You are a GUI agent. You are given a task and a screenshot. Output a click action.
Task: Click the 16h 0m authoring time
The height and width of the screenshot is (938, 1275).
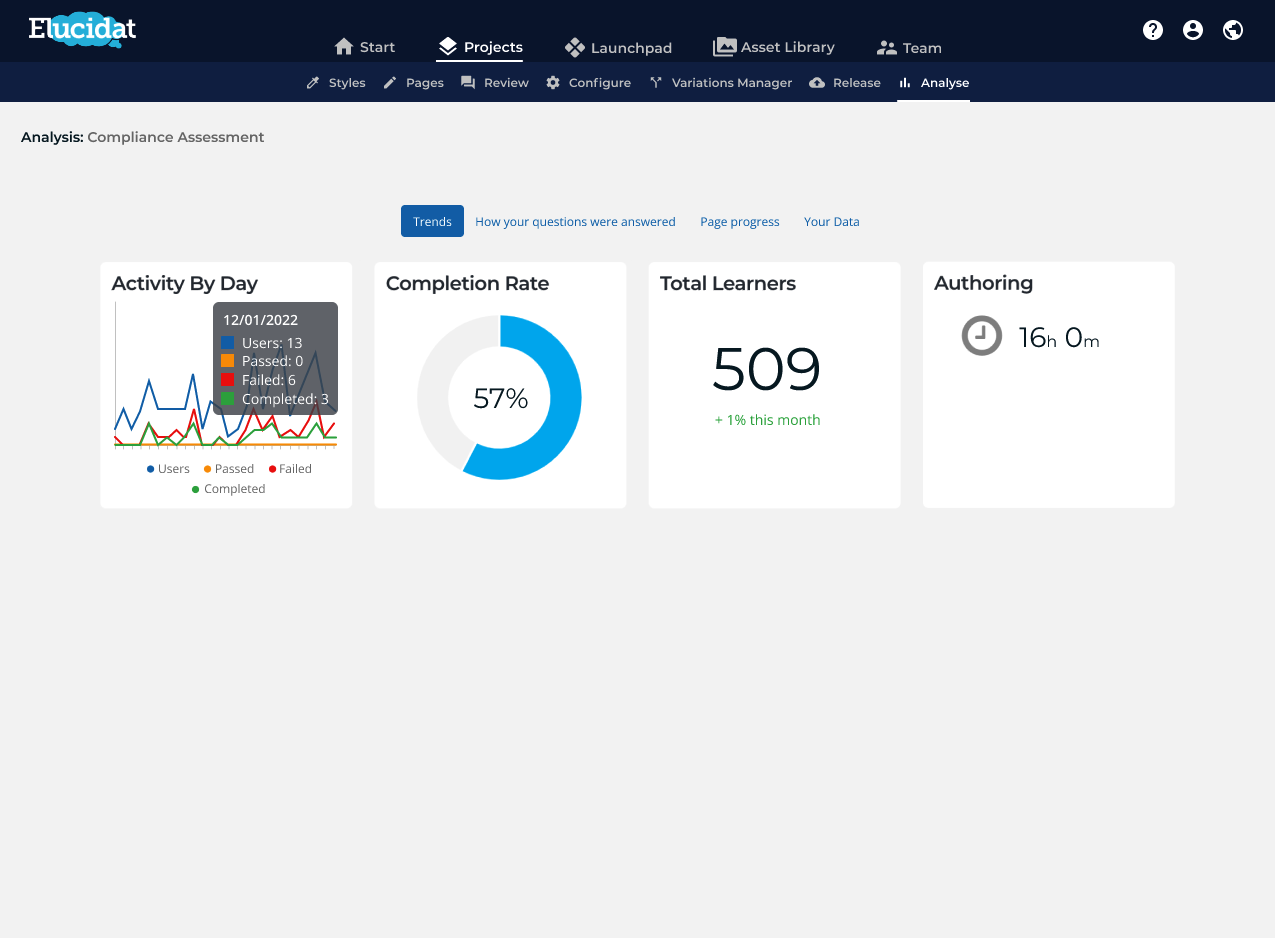(x=1059, y=338)
